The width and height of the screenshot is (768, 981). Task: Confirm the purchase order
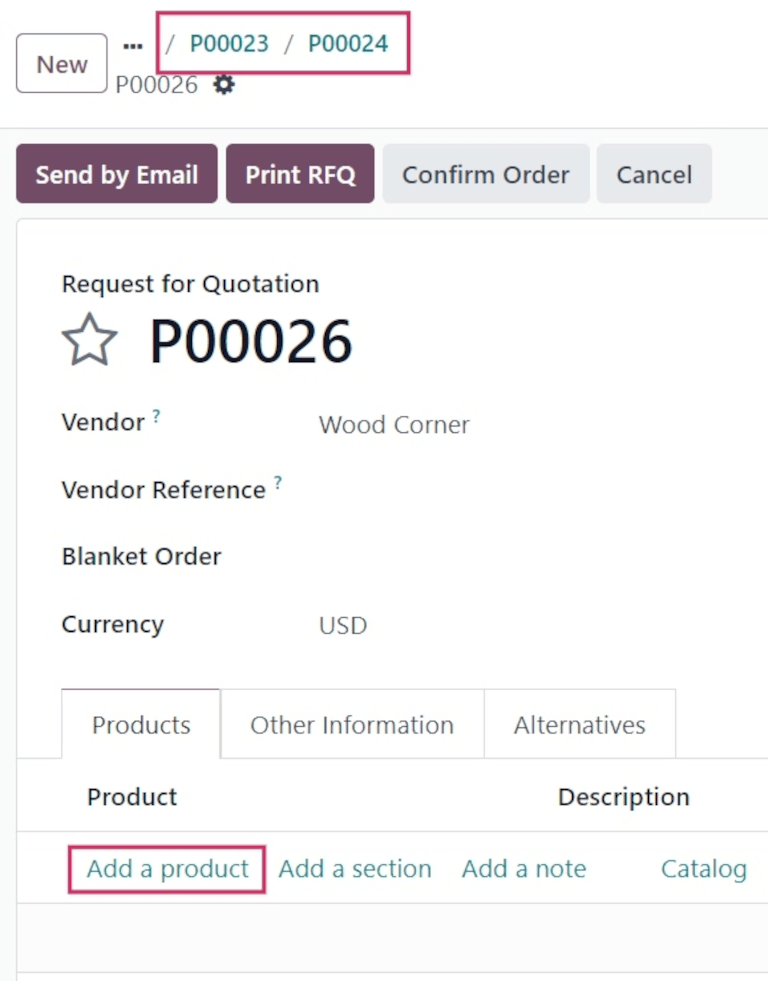click(x=485, y=174)
